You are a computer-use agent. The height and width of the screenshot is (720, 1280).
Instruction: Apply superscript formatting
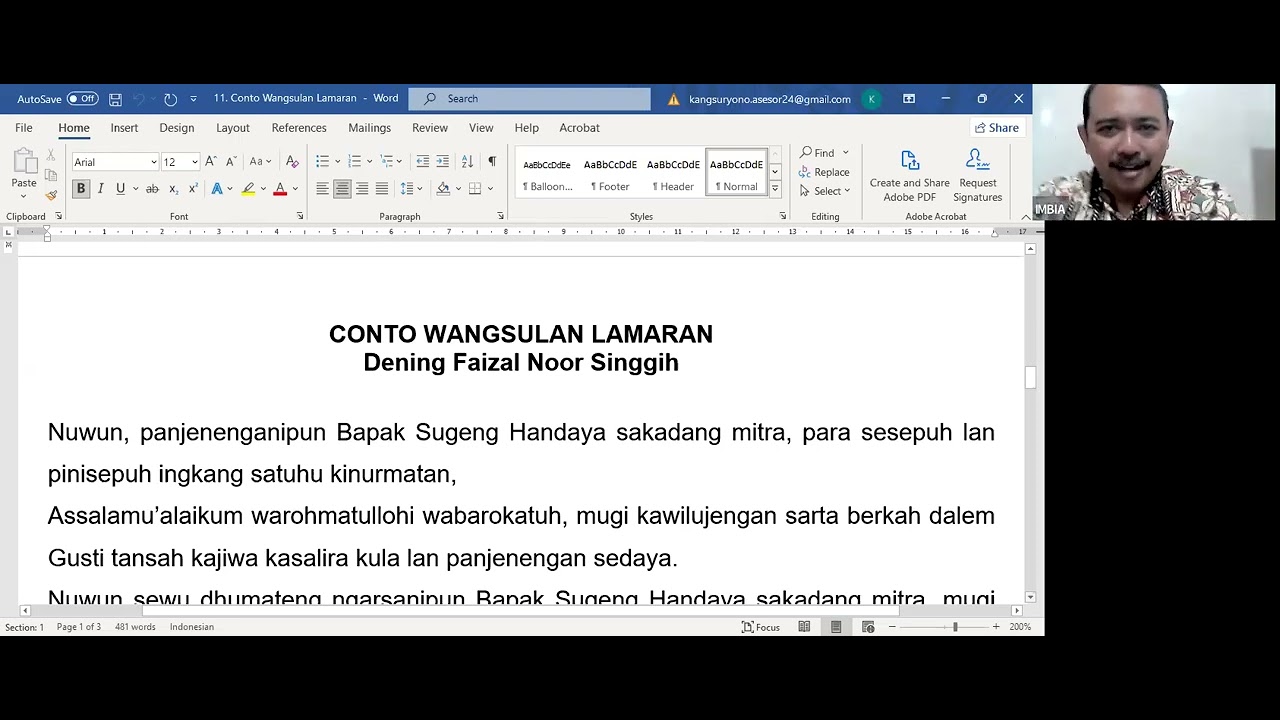point(193,189)
